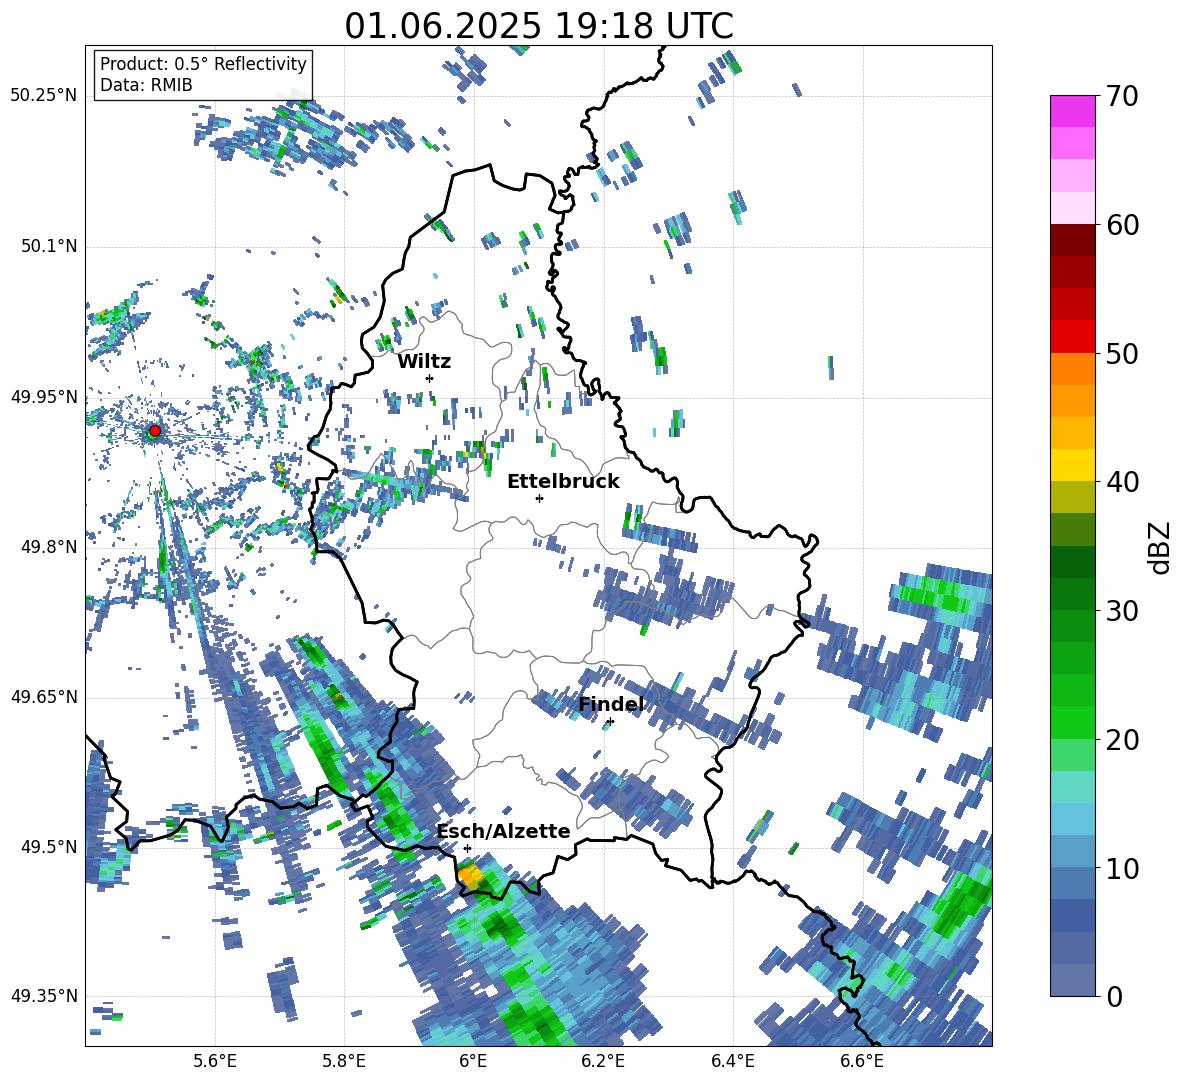Image resolution: width=1184 pixels, height=1081 pixels.
Task: Click the 49.5°N latitude label
Action: (x=49, y=847)
